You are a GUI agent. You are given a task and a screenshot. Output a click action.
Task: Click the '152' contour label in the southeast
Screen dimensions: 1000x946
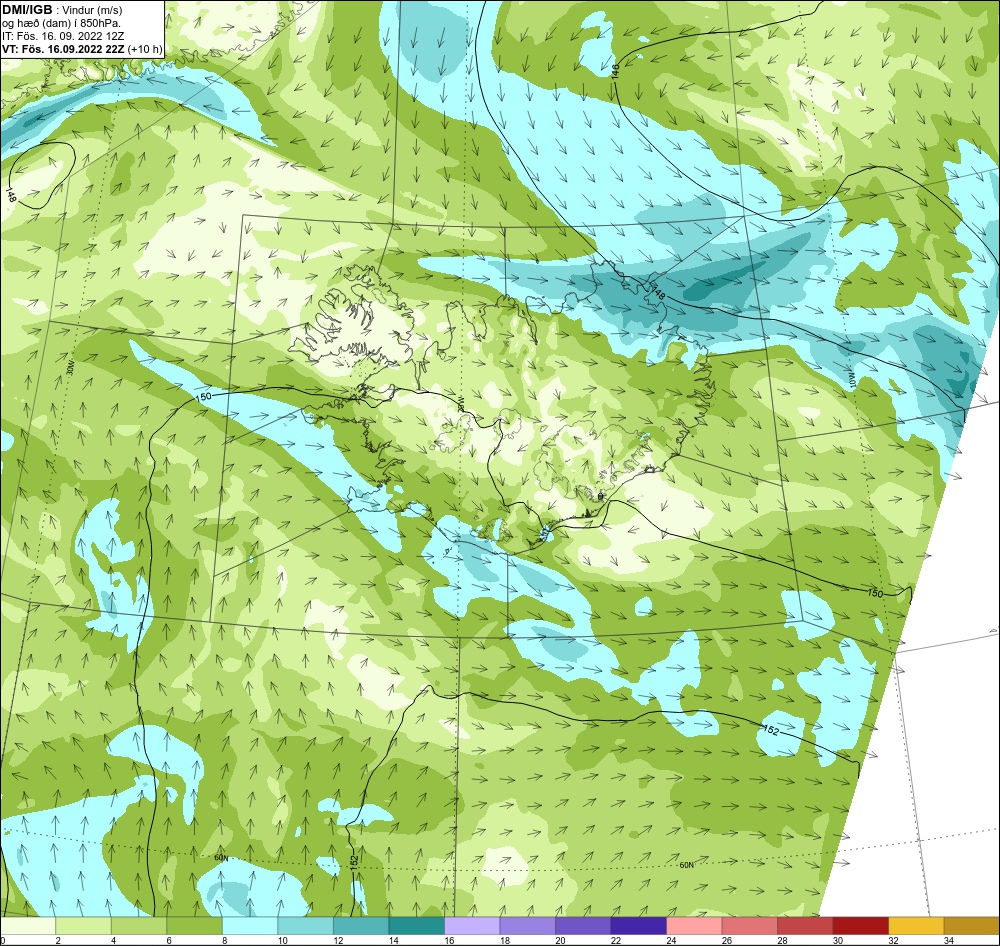pos(771,730)
